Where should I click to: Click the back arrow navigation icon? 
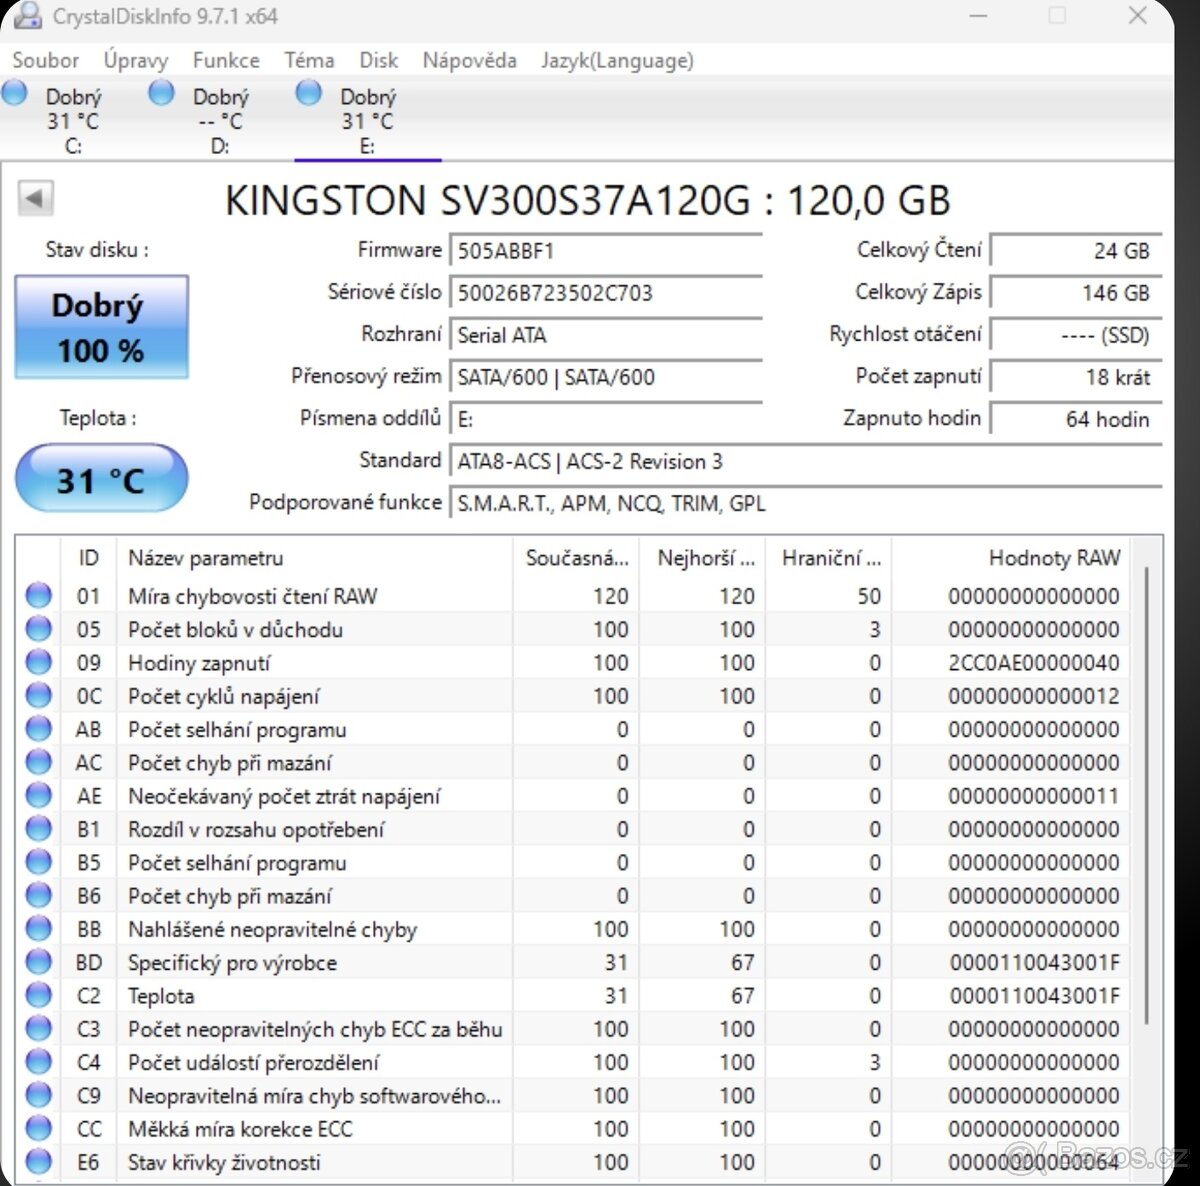pos(36,197)
